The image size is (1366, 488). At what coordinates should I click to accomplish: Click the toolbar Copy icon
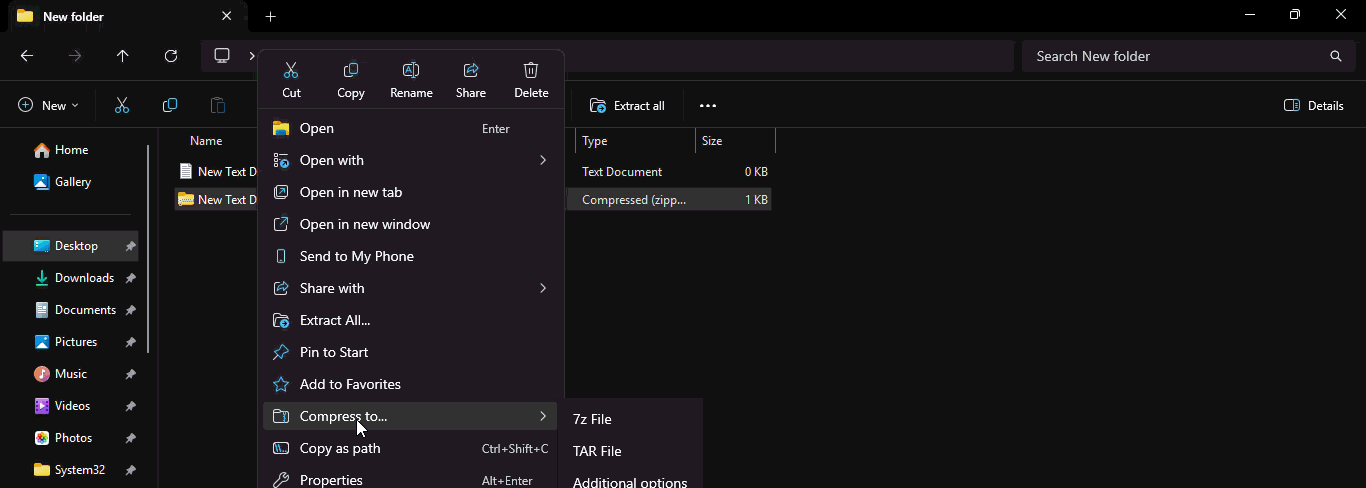tap(170, 105)
